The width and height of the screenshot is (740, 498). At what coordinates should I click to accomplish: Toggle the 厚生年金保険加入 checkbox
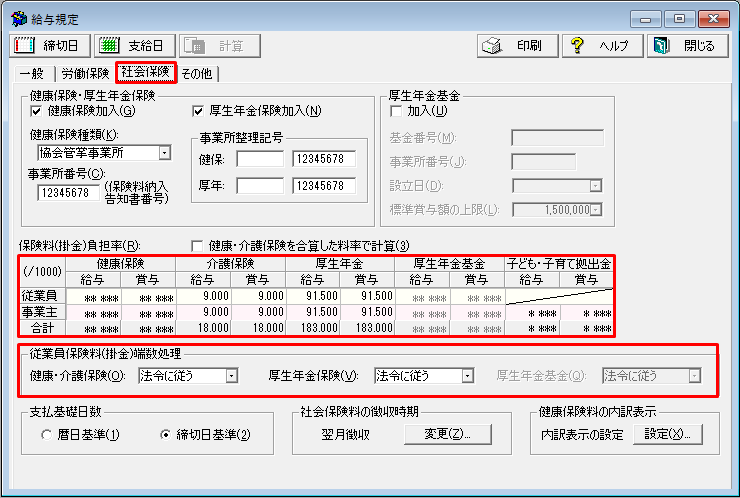pyautogui.click(x=198, y=111)
